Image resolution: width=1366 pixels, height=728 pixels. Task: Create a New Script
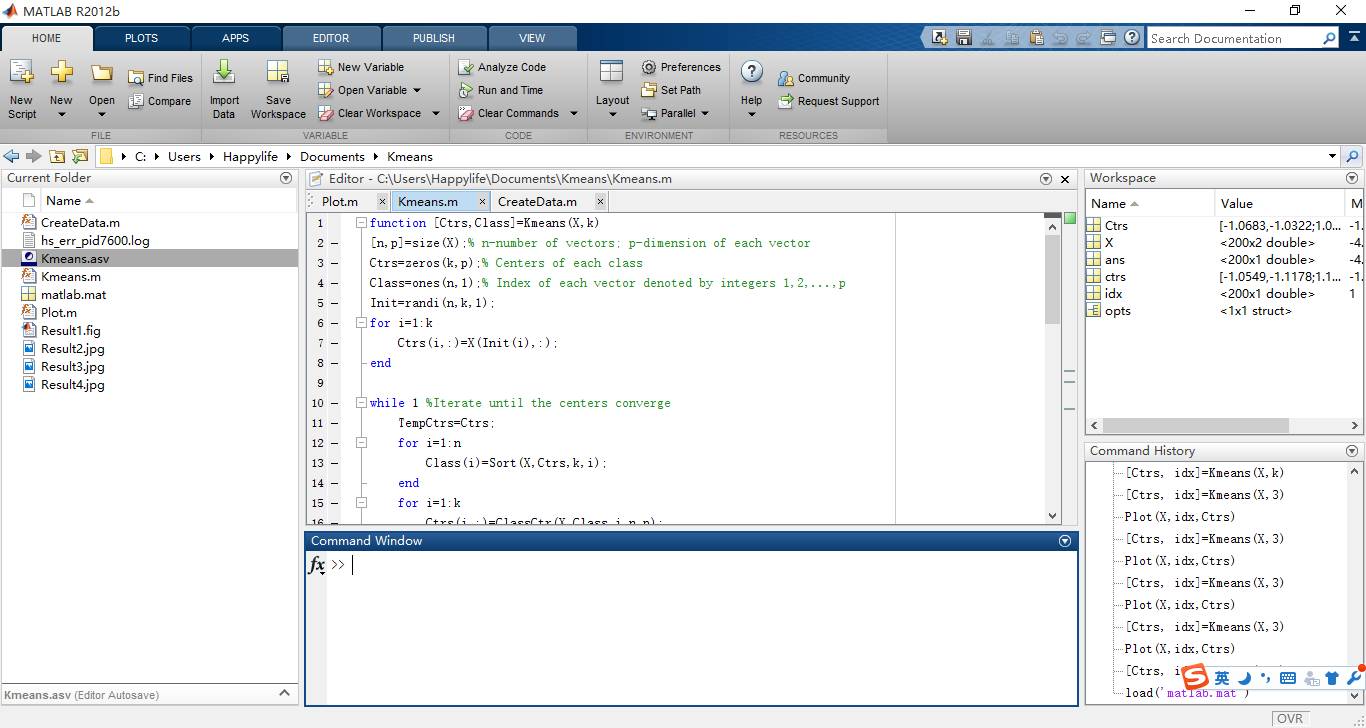[21, 88]
